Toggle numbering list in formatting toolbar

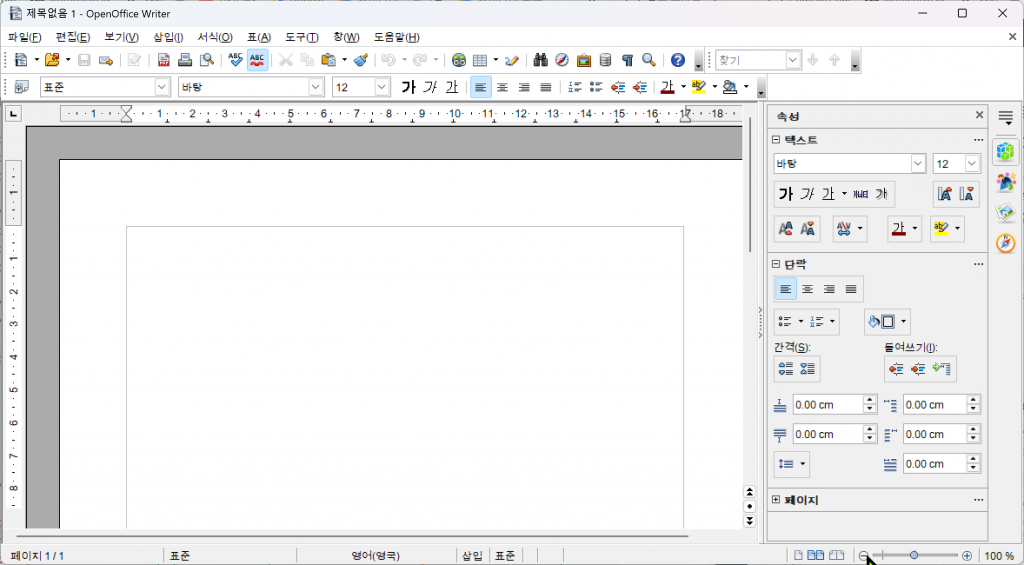point(575,87)
